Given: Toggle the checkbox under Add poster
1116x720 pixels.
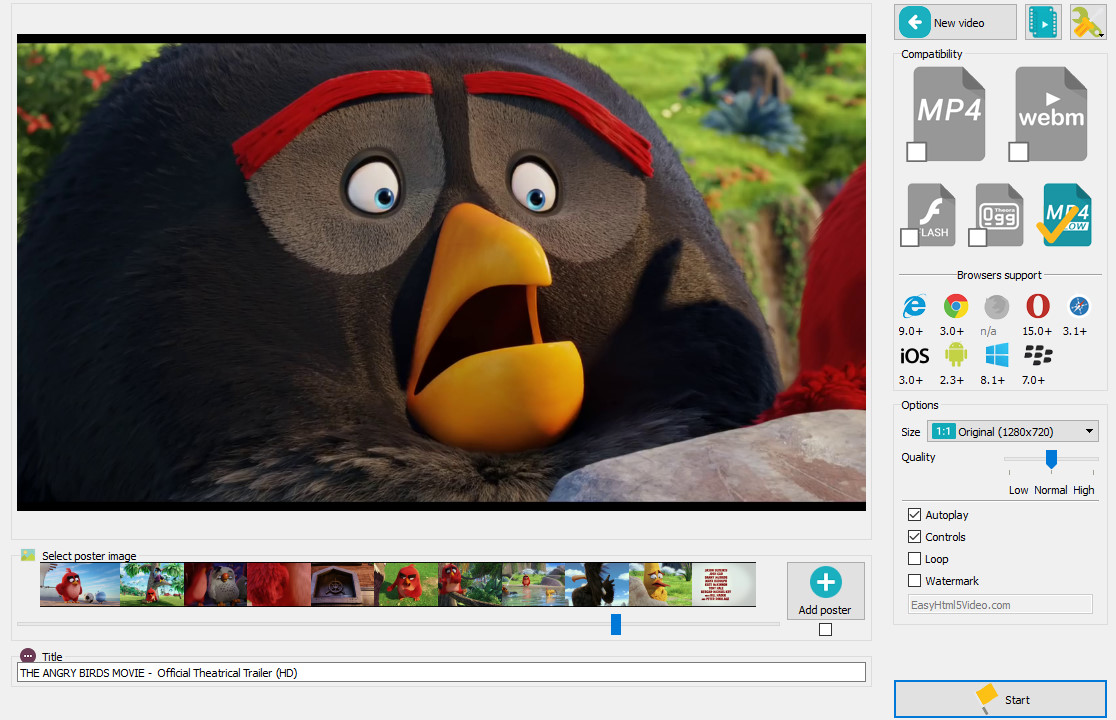Looking at the screenshot, I should (x=825, y=629).
